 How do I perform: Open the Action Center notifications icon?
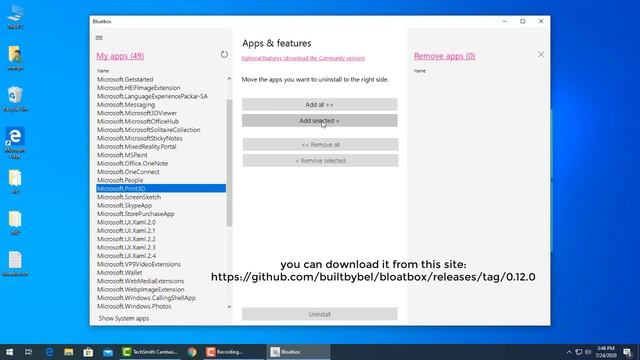[x=628, y=352]
